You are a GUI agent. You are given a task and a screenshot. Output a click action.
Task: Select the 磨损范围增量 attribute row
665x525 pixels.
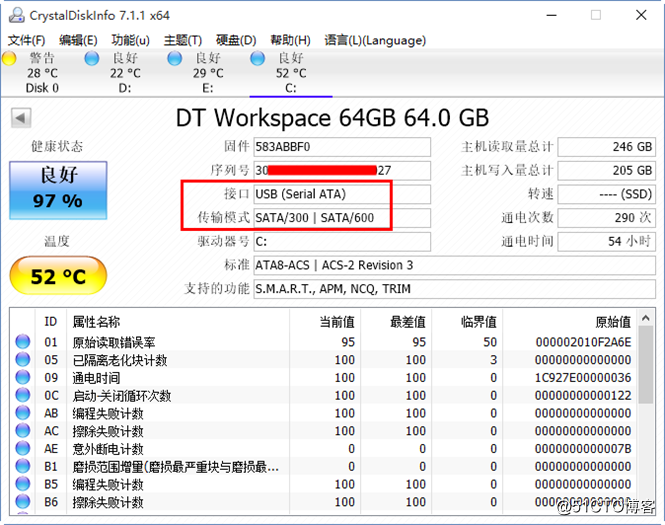[x=324, y=466]
